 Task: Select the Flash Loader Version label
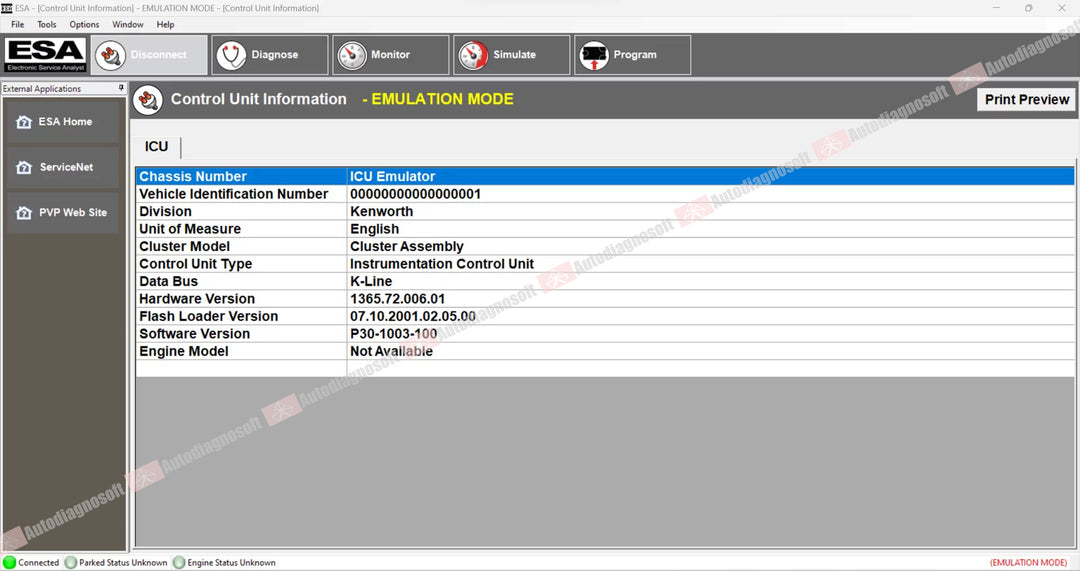tap(209, 317)
